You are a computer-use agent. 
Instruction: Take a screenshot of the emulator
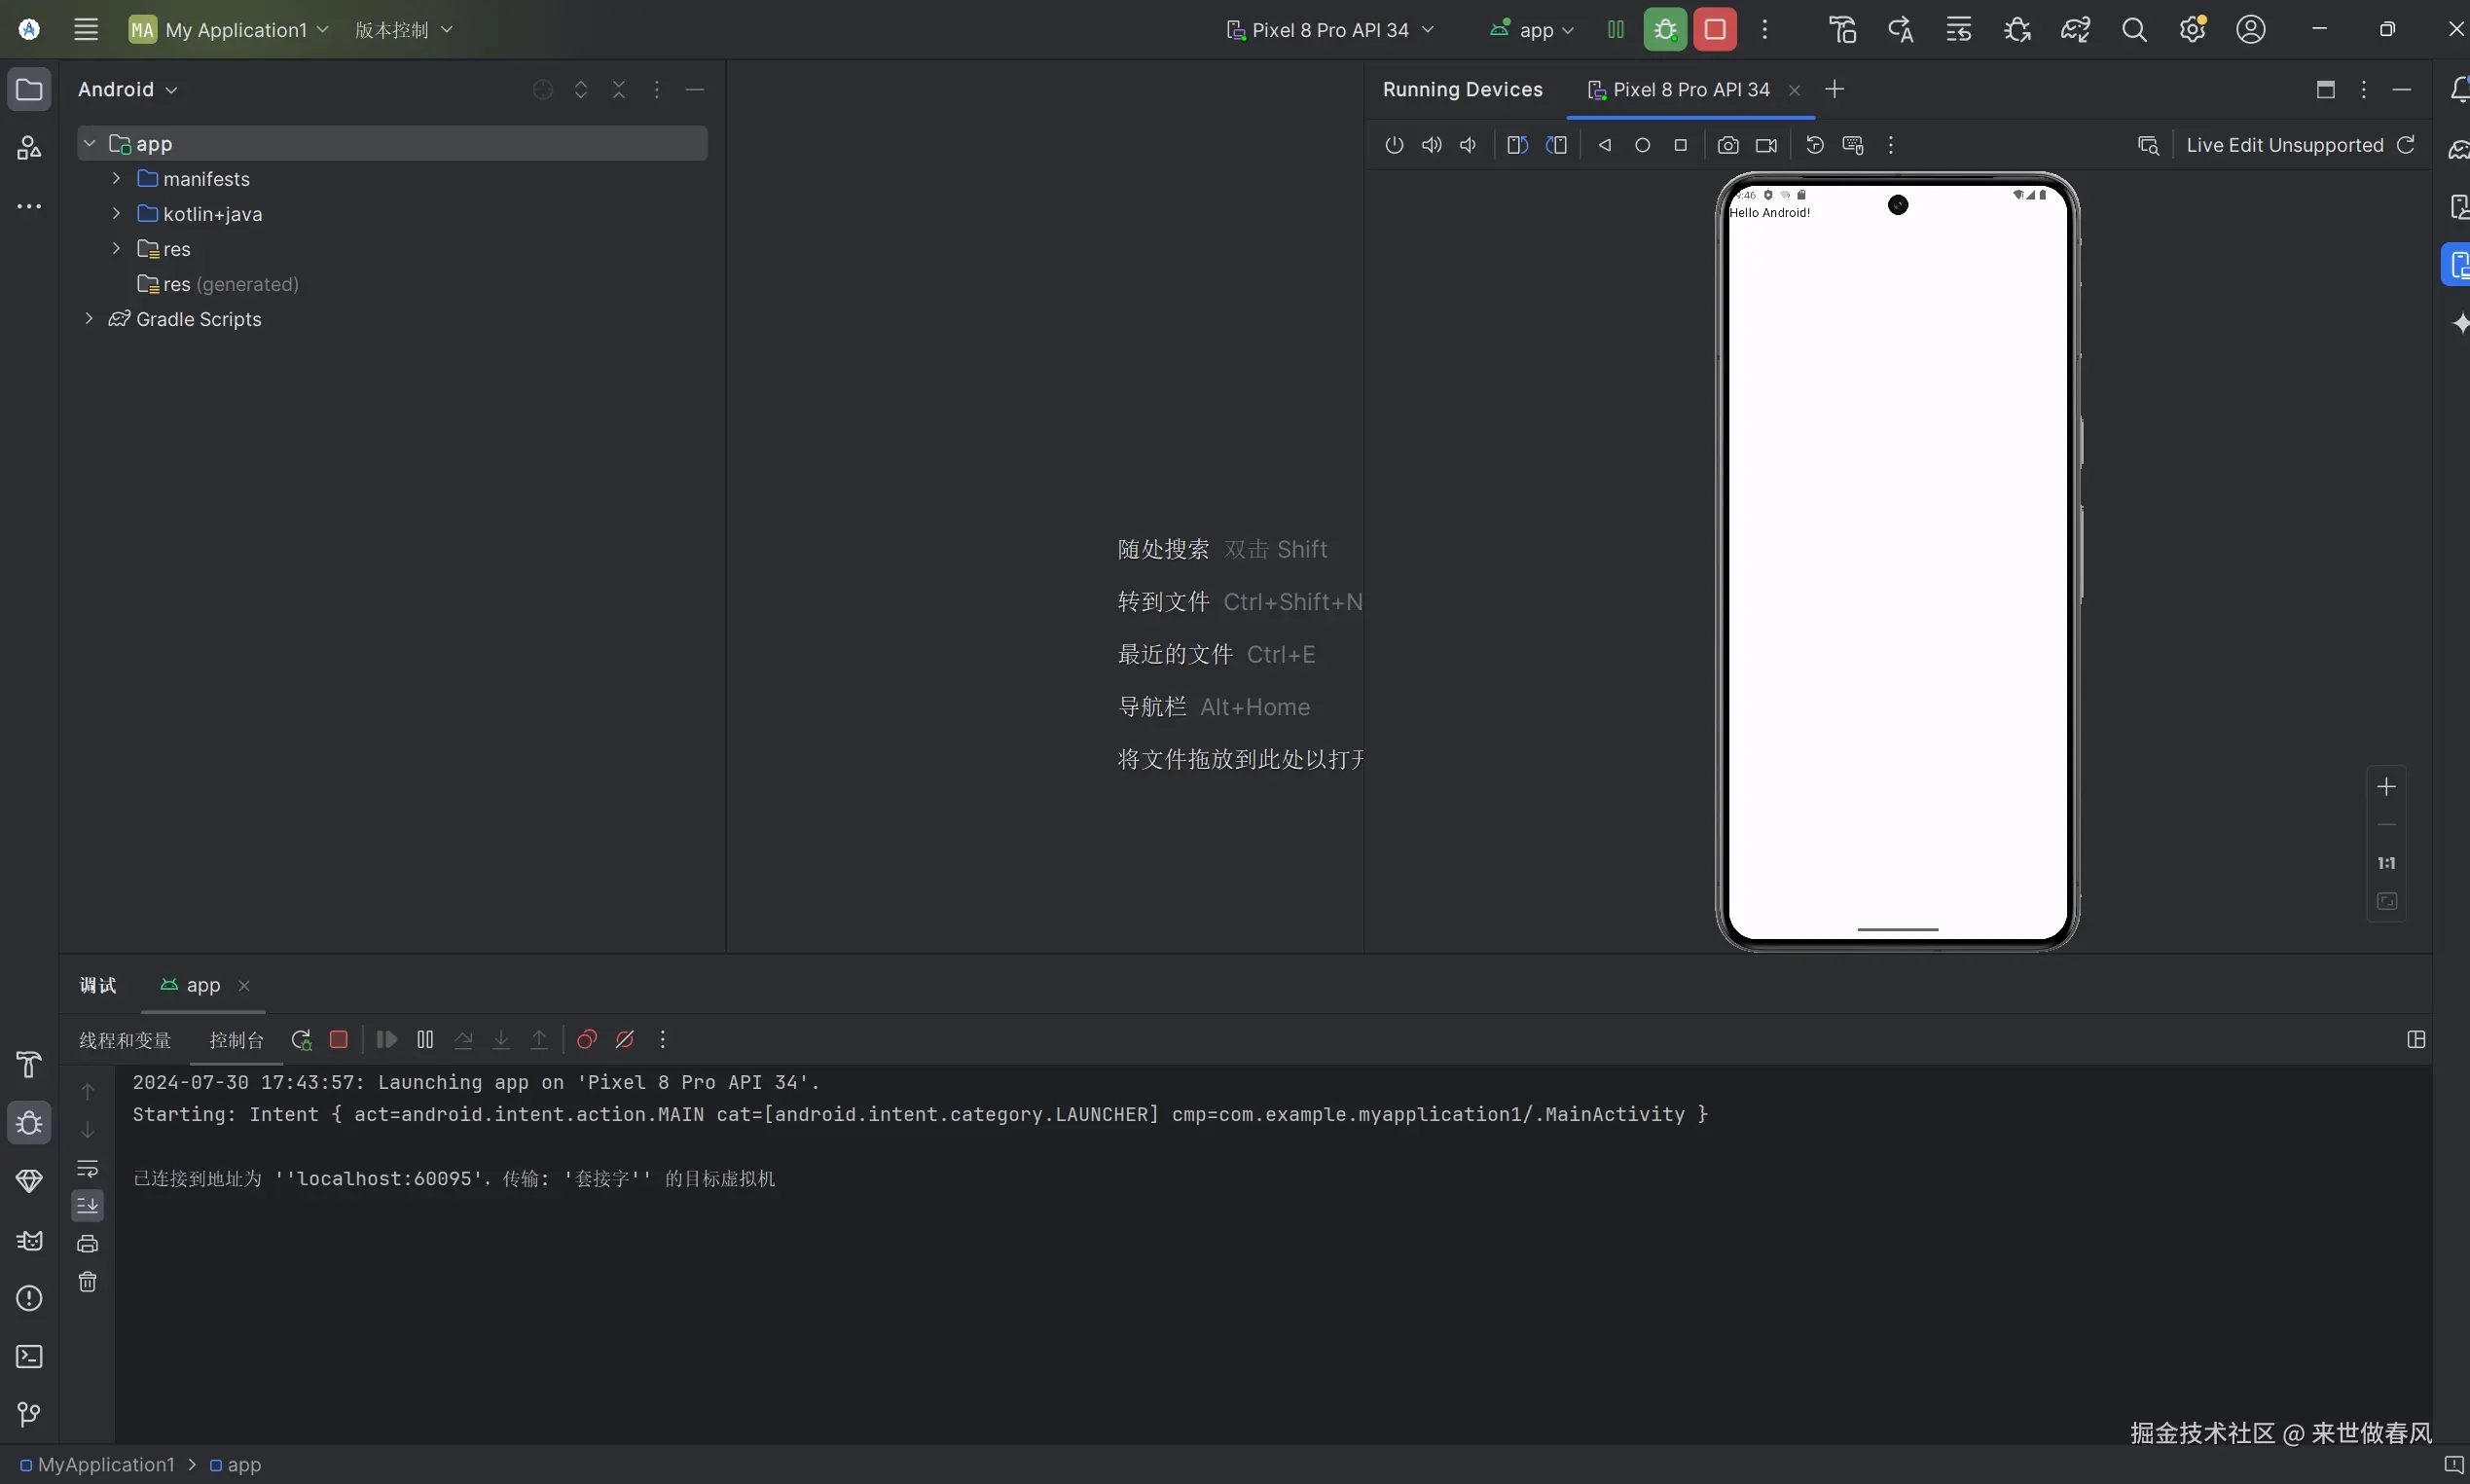(x=1727, y=145)
